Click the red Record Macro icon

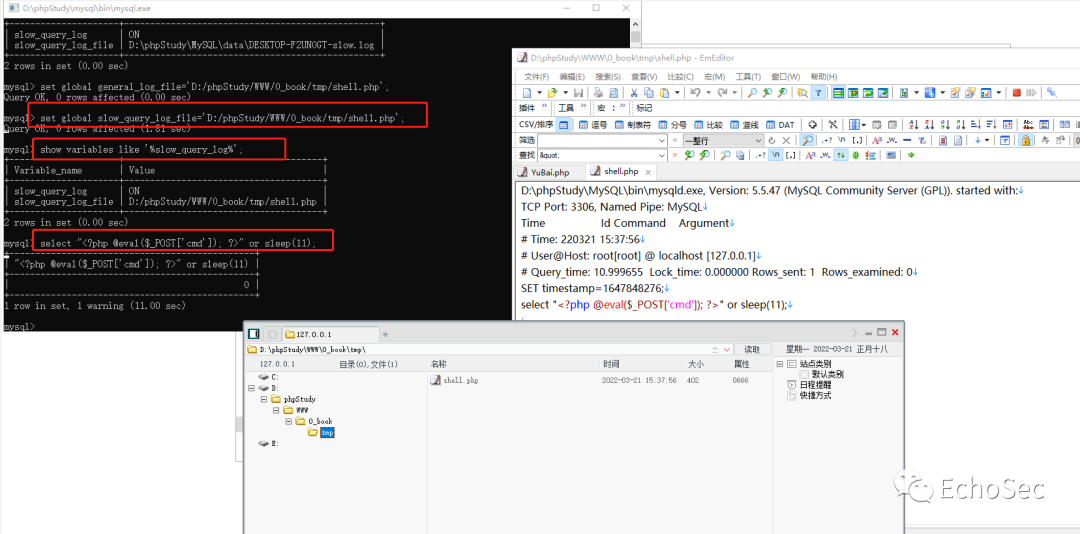pyautogui.click(x=1016, y=92)
